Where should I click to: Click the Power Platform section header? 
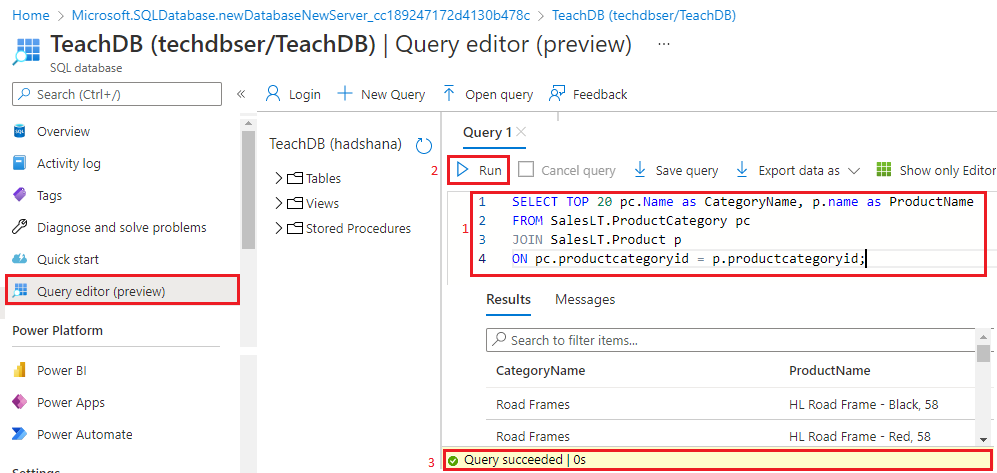point(57,331)
